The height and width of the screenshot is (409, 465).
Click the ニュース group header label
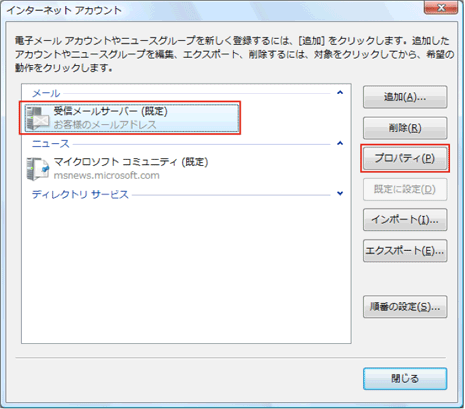tap(51, 144)
